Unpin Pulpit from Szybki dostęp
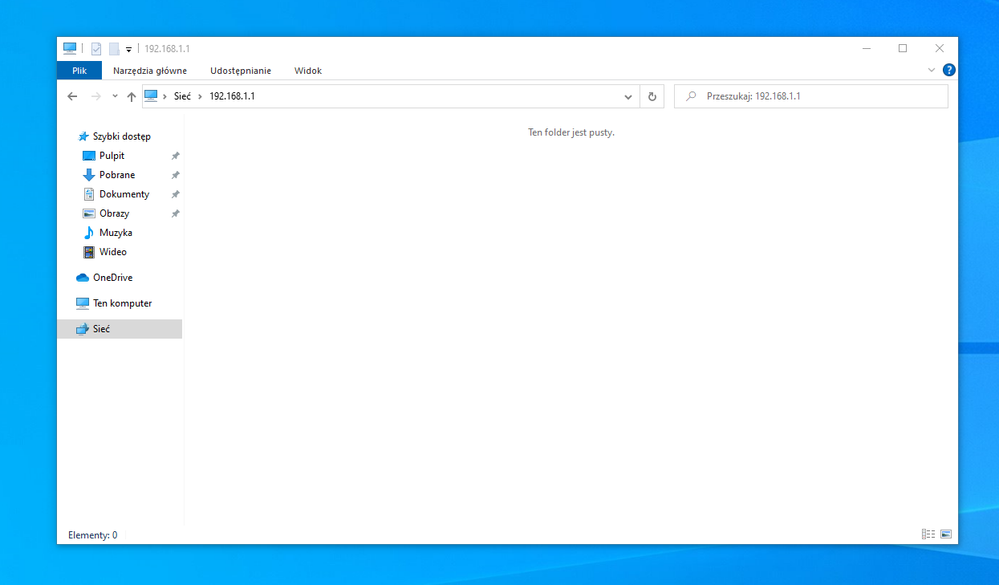 point(175,155)
